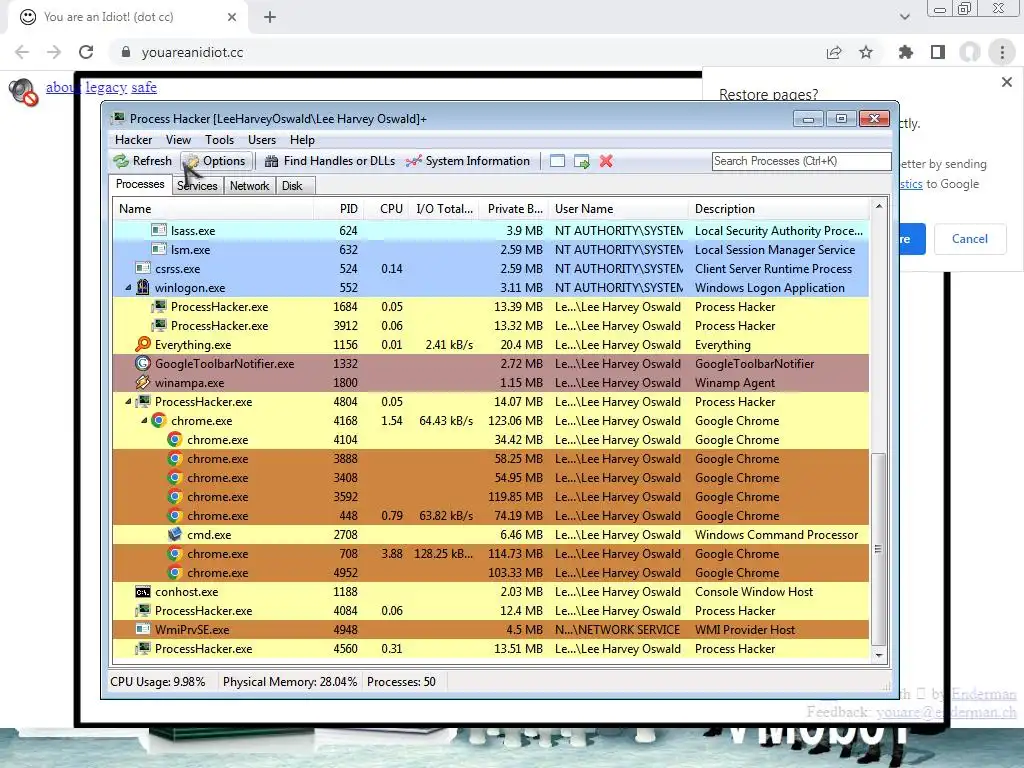This screenshot has width=1024, height=768.
Task: Click the find window and thread icon
Action: click(582, 161)
